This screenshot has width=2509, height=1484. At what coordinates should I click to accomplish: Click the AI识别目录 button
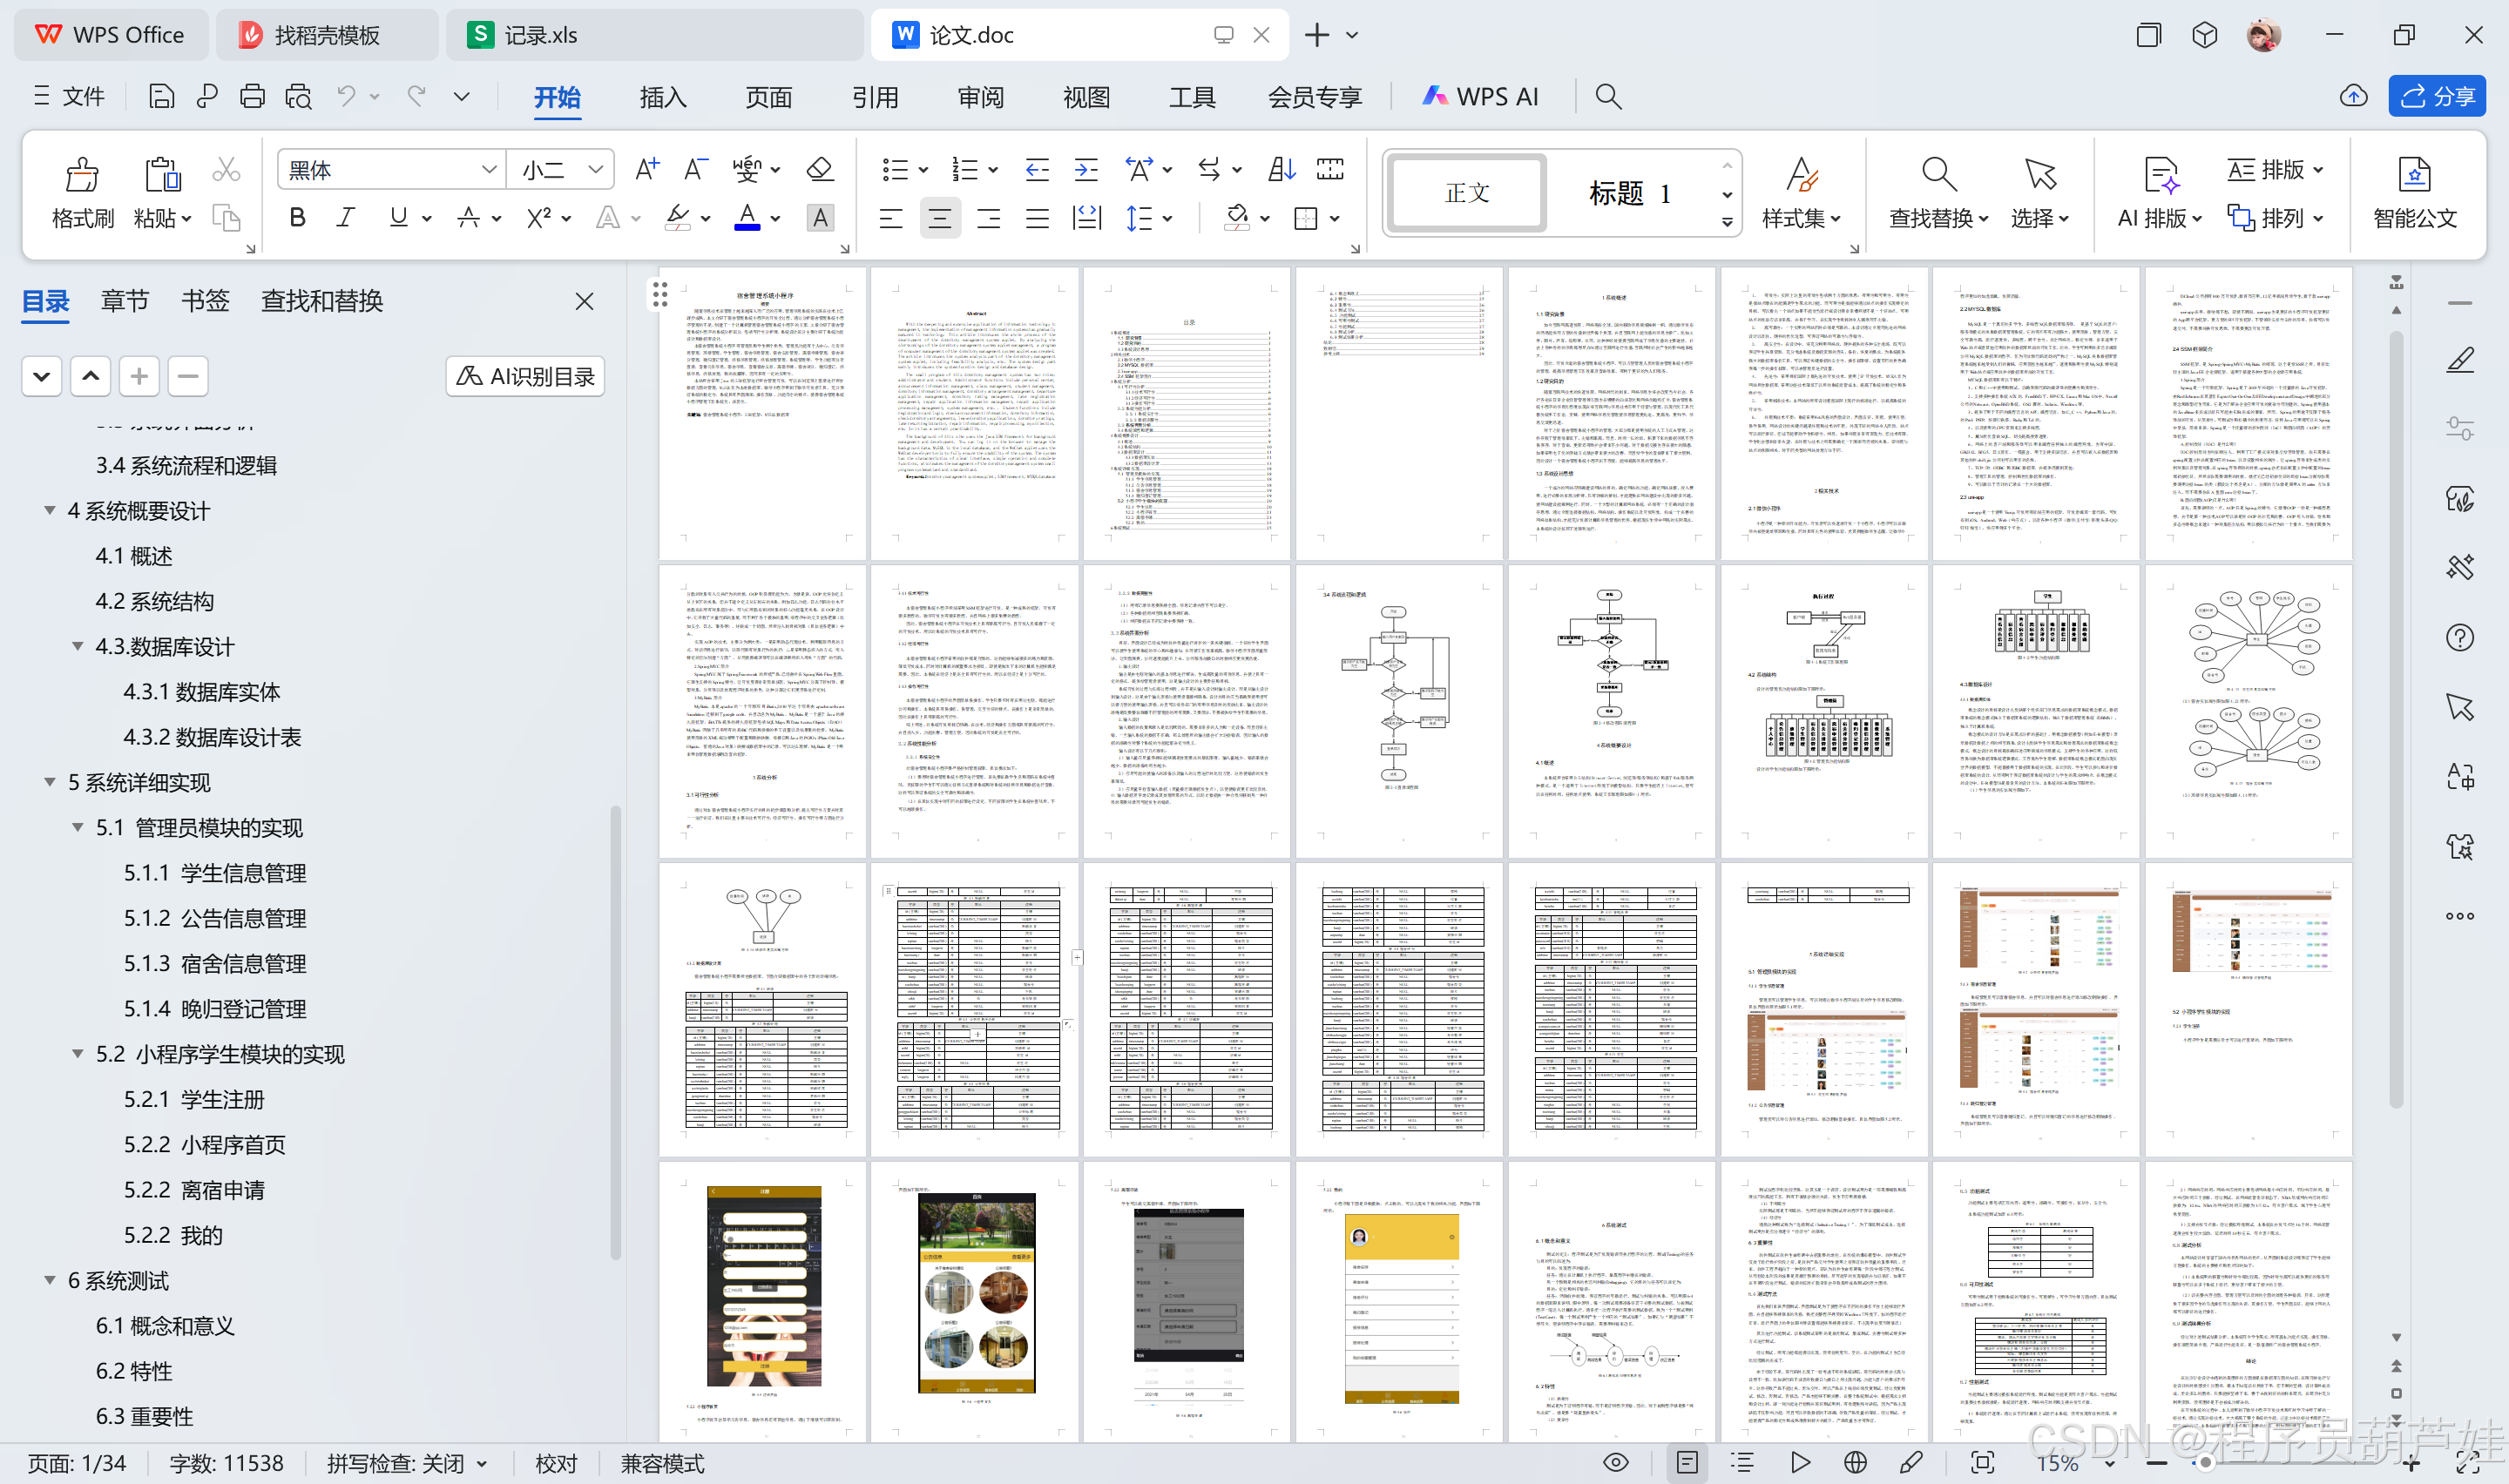[525, 376]
